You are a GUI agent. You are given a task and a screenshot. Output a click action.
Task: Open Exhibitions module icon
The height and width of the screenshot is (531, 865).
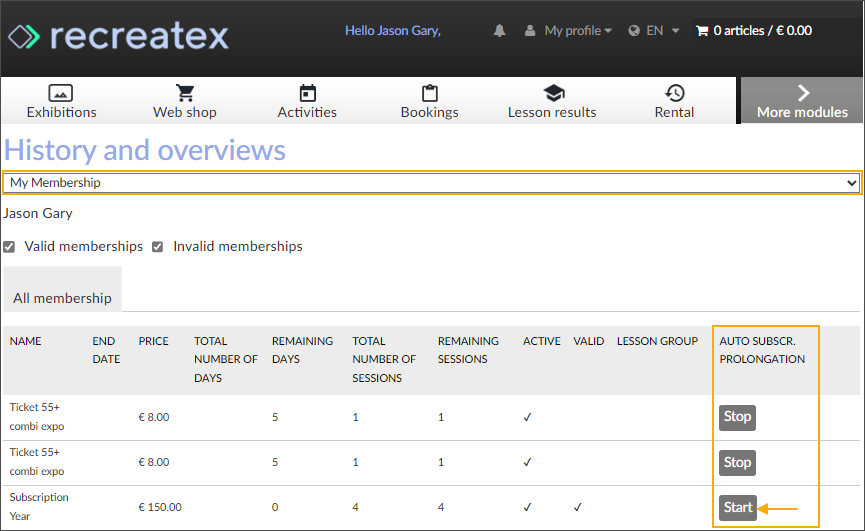click(61, 93)
